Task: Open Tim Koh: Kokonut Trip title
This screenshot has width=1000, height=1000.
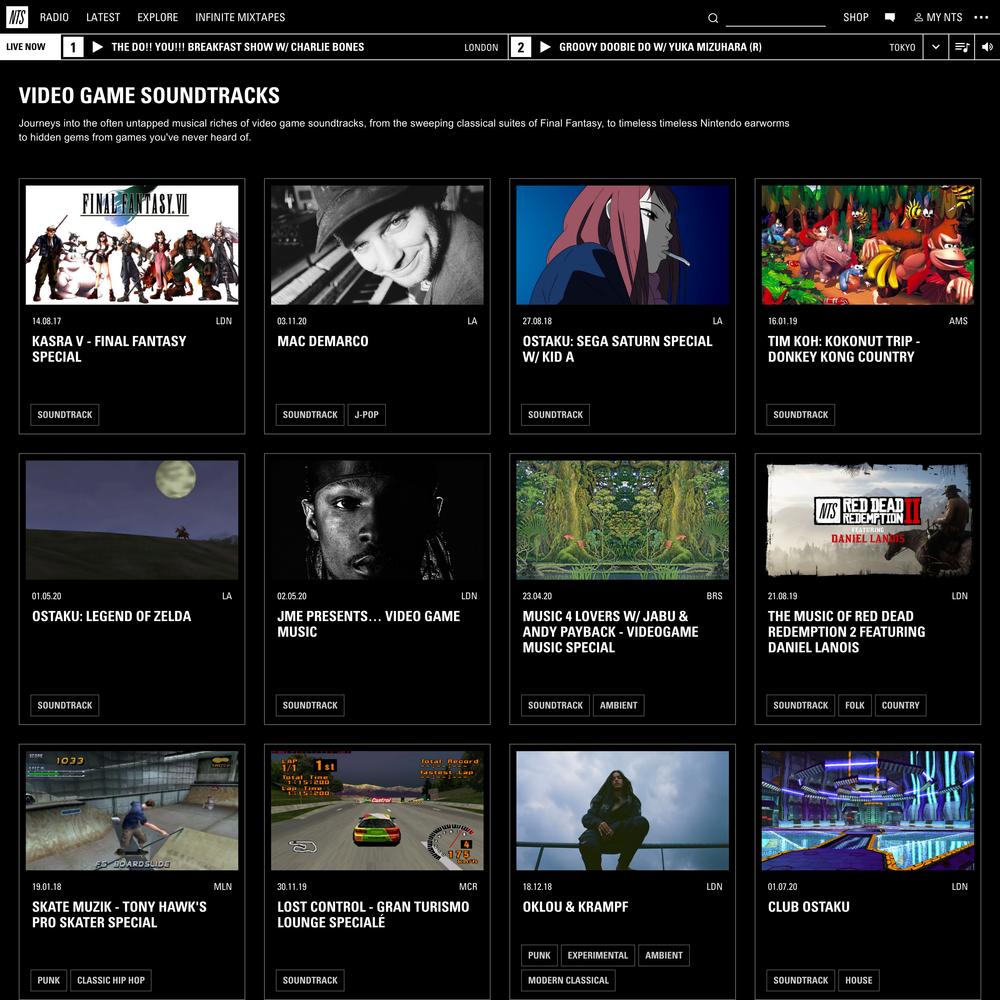Action: [844, 349]
